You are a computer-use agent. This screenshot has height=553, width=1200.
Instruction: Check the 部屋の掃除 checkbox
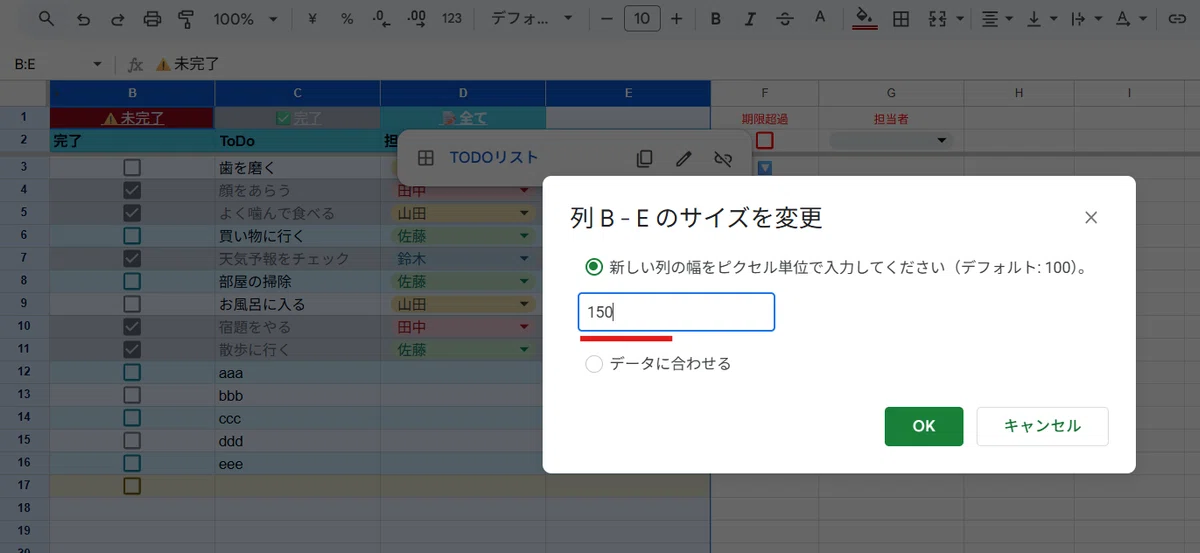tap(132, 281)
